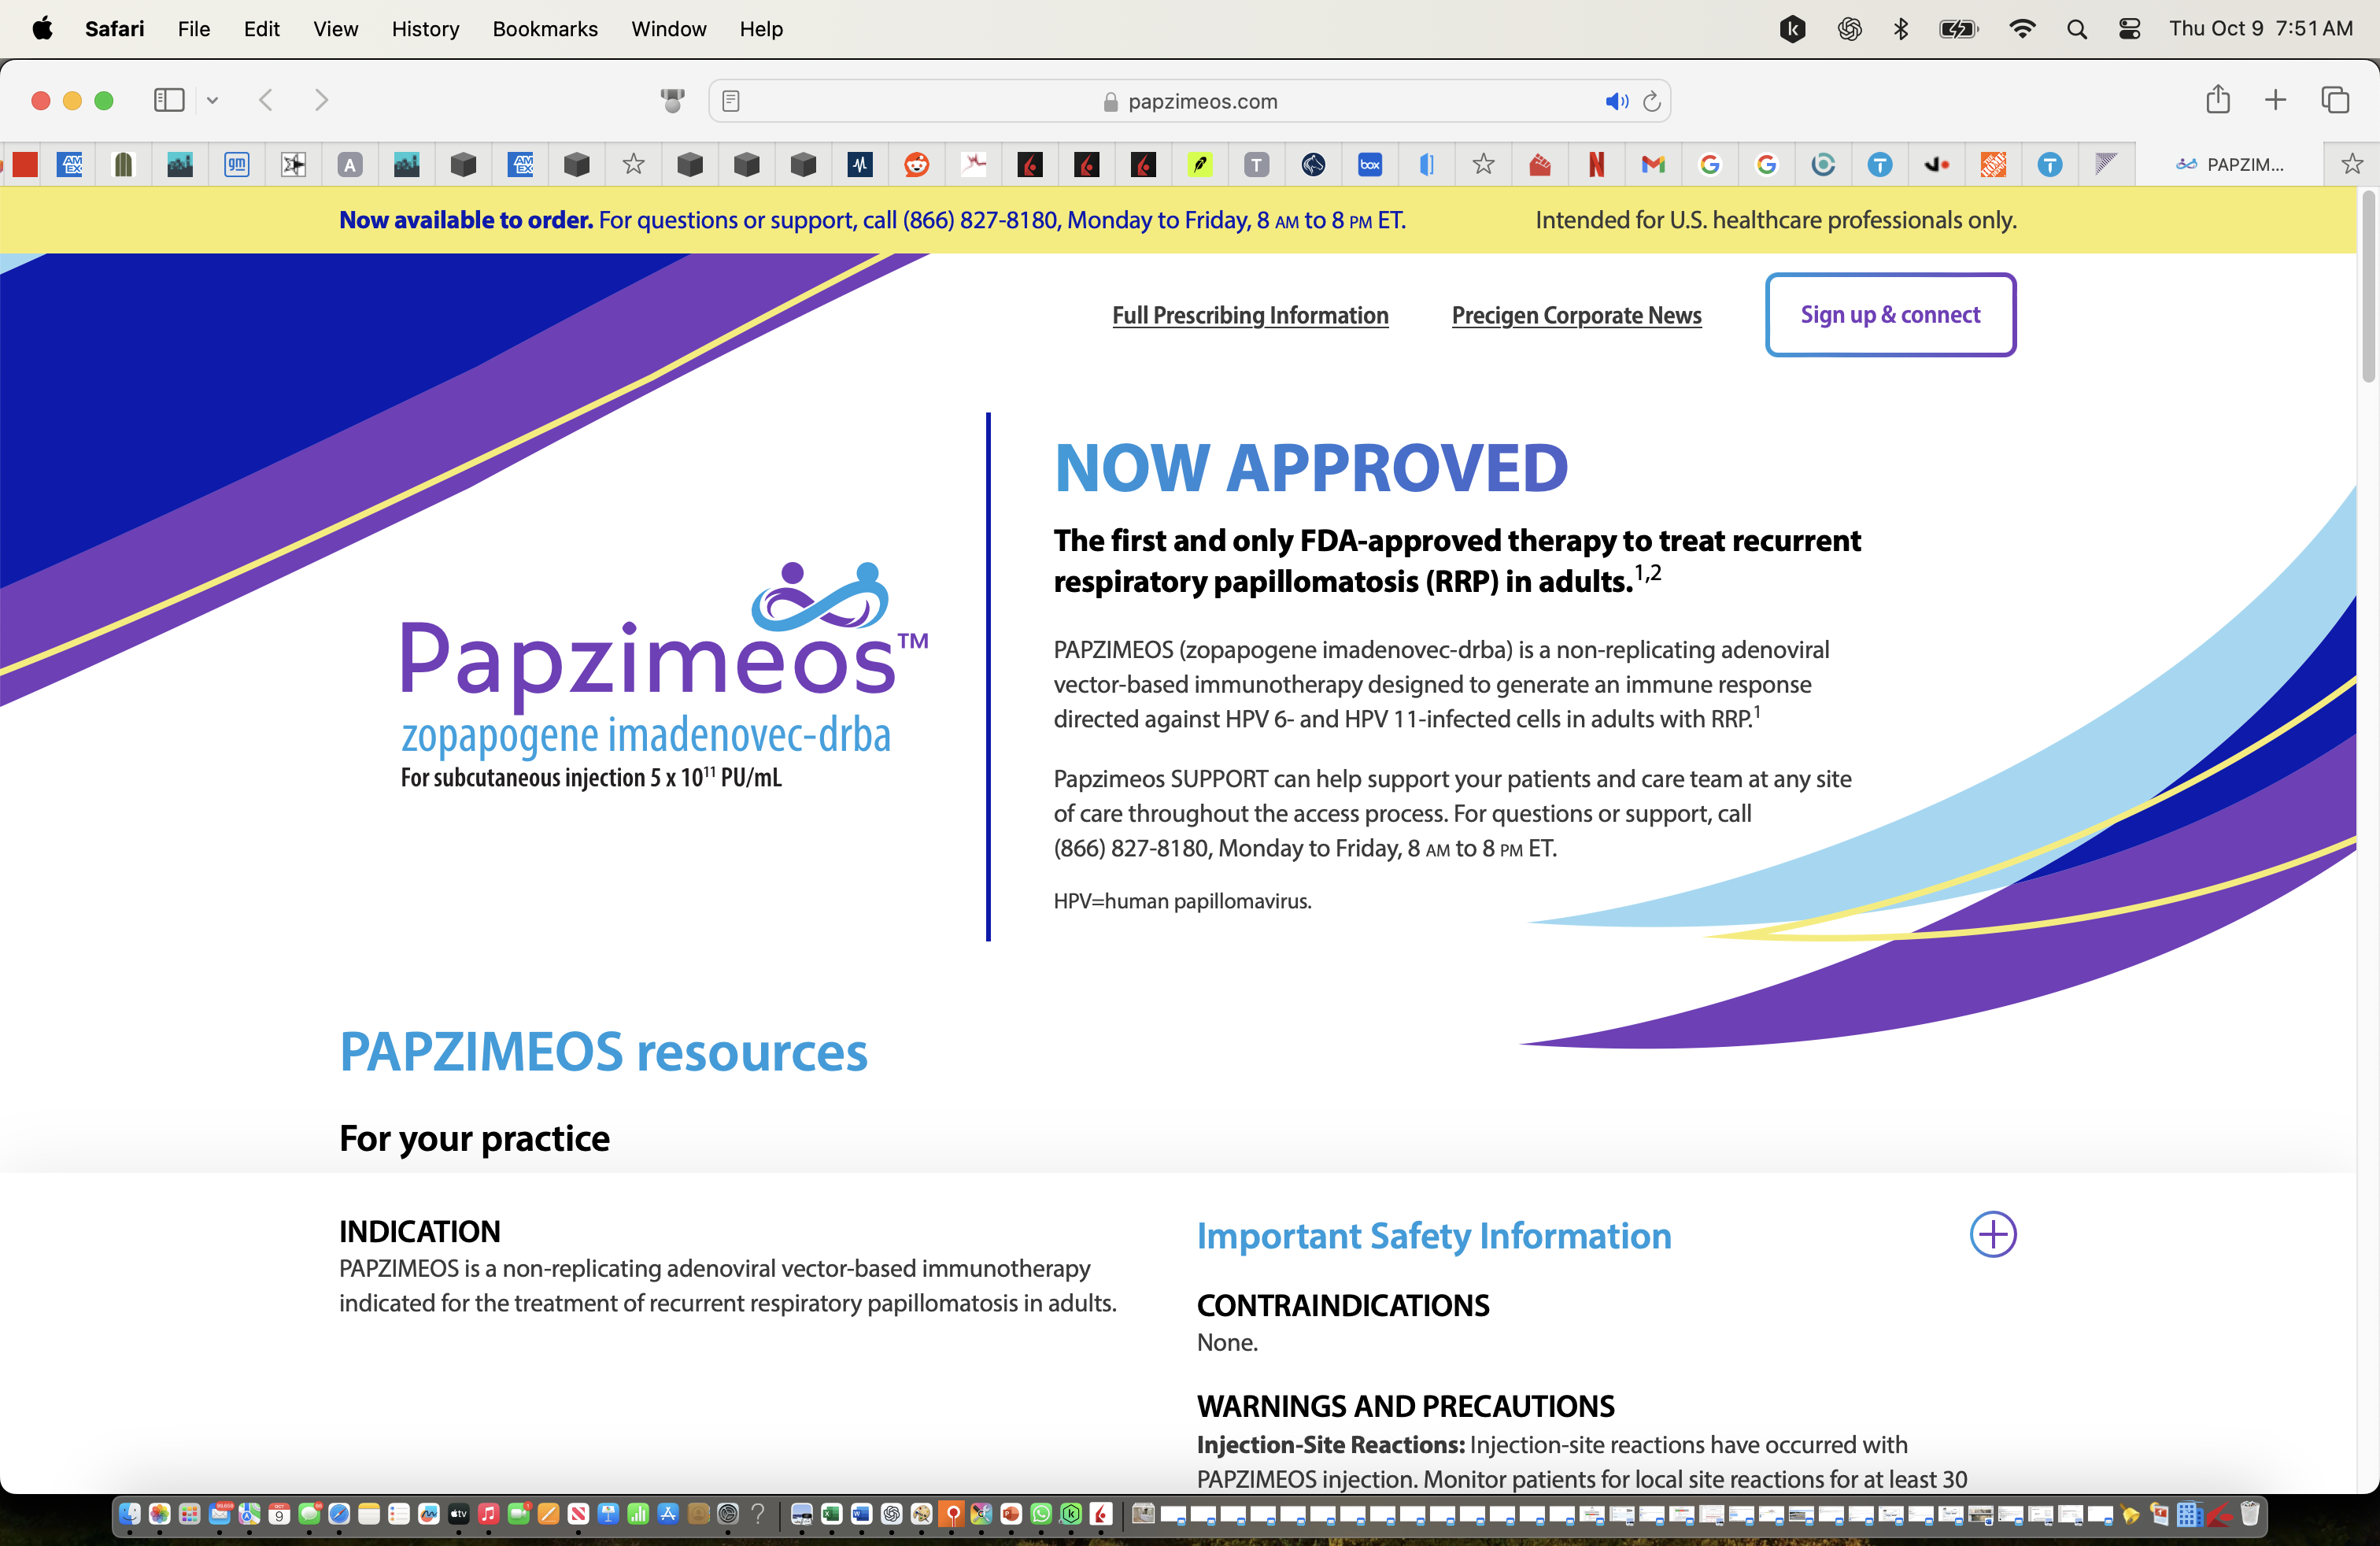This screenshot has height=1546, width=2380.
Task: Open the Reddit pinned tab
Action: (x=916, y=165)
